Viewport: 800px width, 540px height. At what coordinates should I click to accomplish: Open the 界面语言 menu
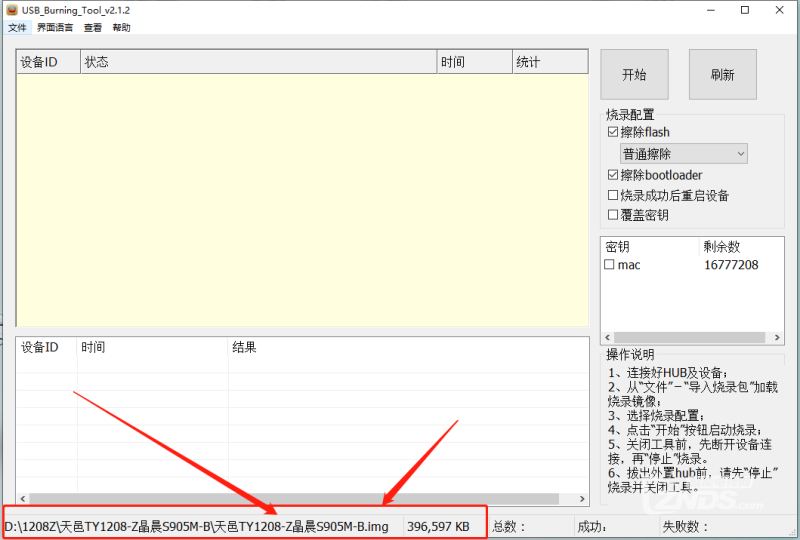(55, 28)
